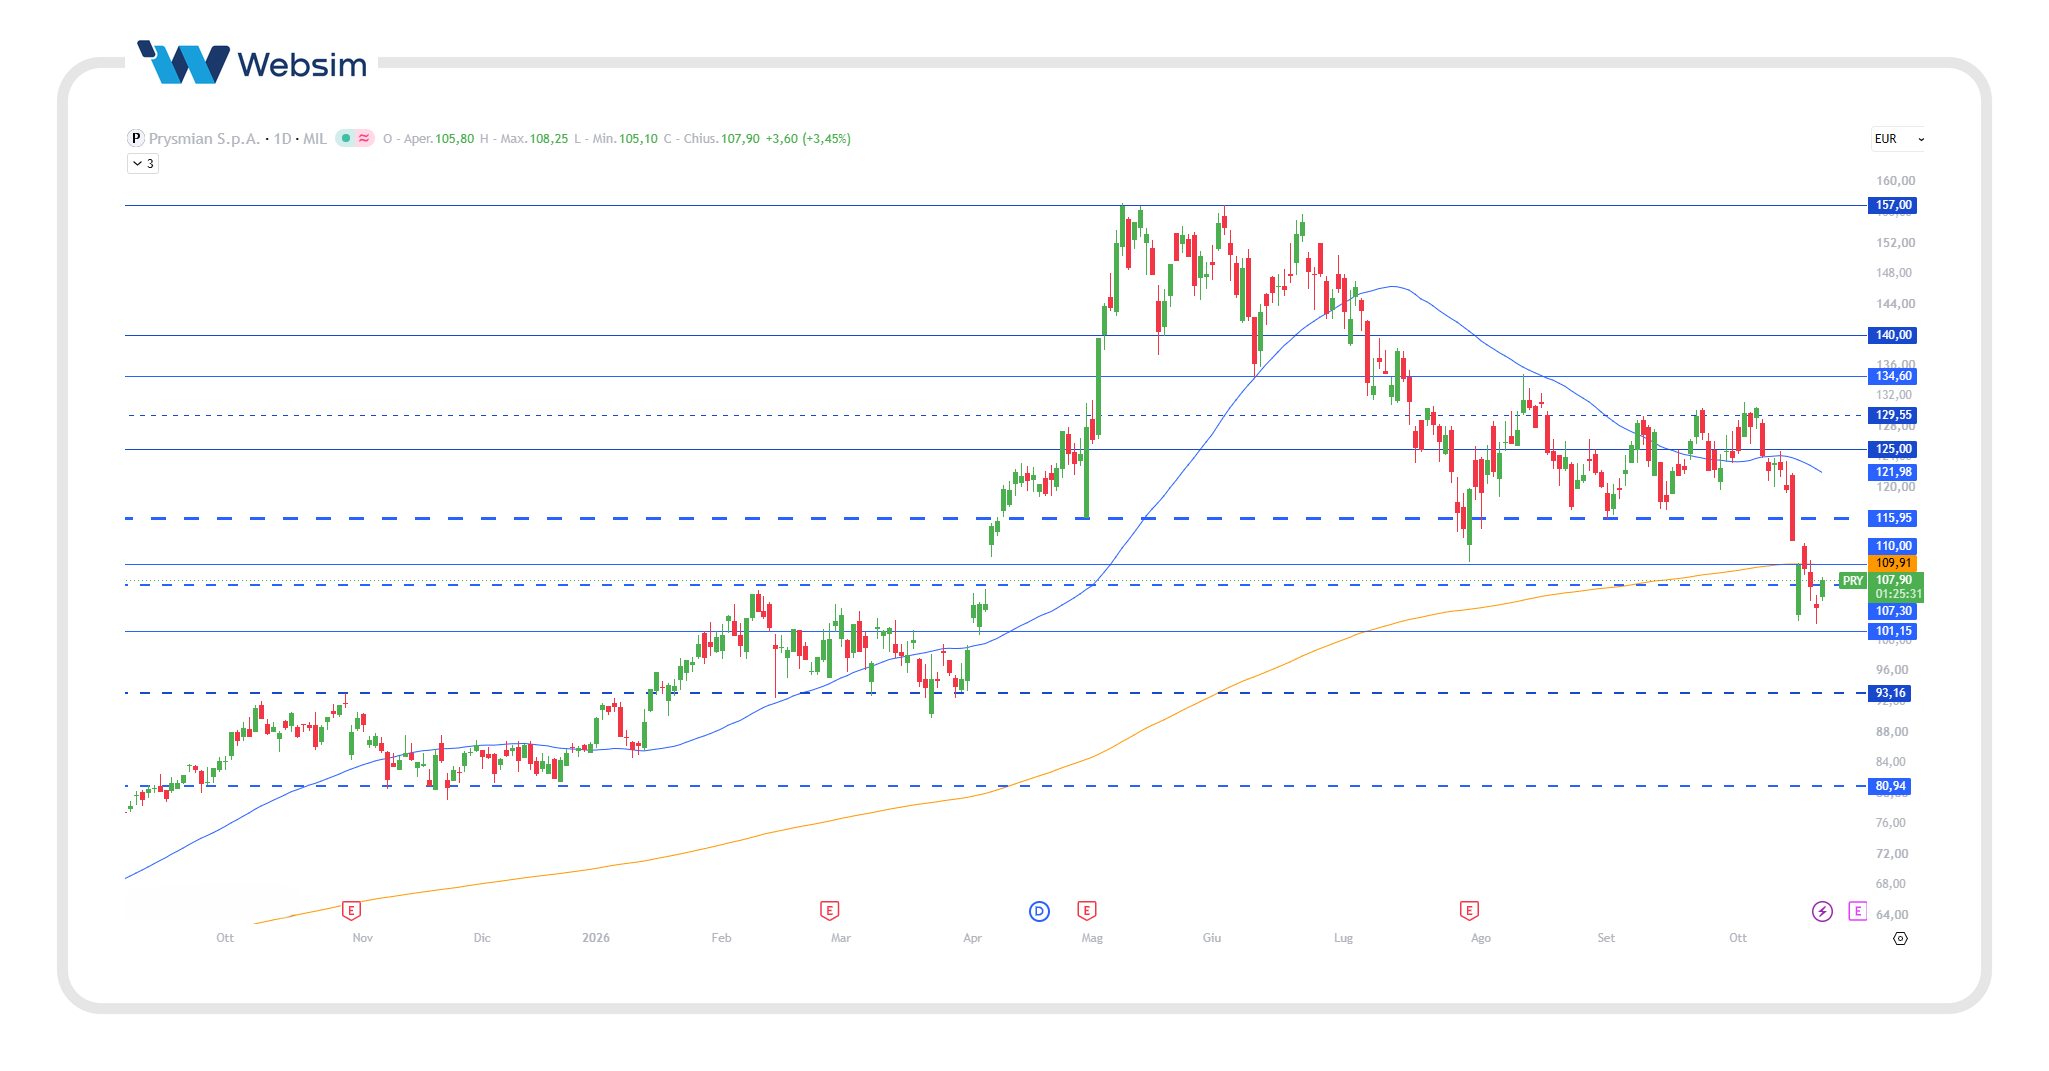
Task: Click the 125,00 price level label
Action: 1893,449
